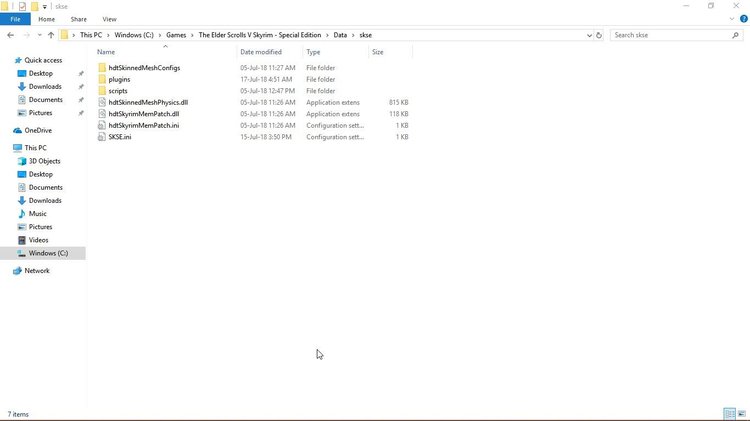Open the View ribbon tab
The height and width of the screenshot is (421, 750).
point(109,19)
